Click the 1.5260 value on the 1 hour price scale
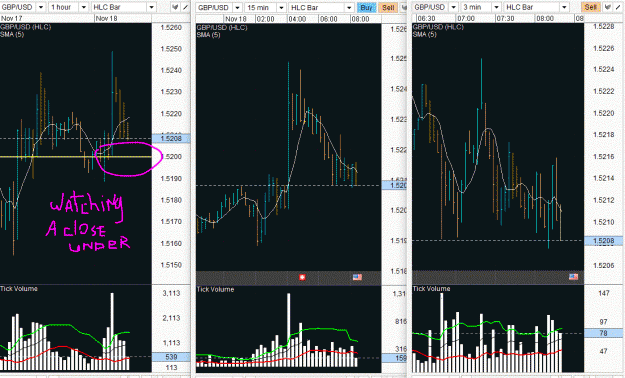 pyautogui.click(x=171, y=28)
